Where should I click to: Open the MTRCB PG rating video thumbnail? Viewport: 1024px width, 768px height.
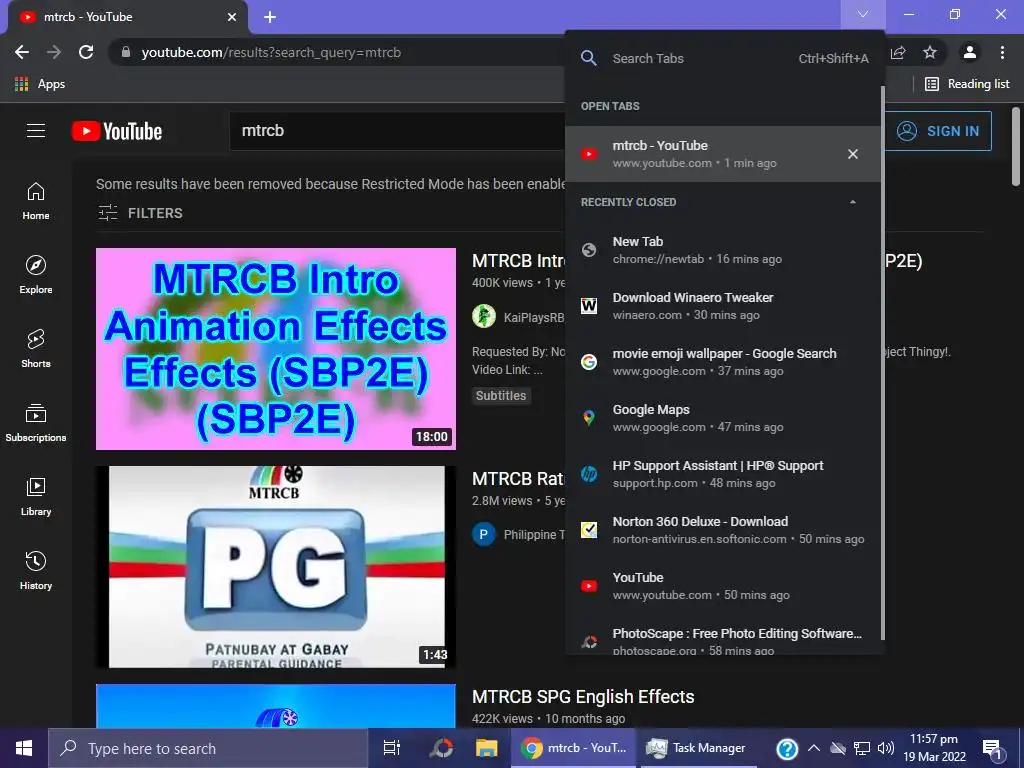[276, 567]
